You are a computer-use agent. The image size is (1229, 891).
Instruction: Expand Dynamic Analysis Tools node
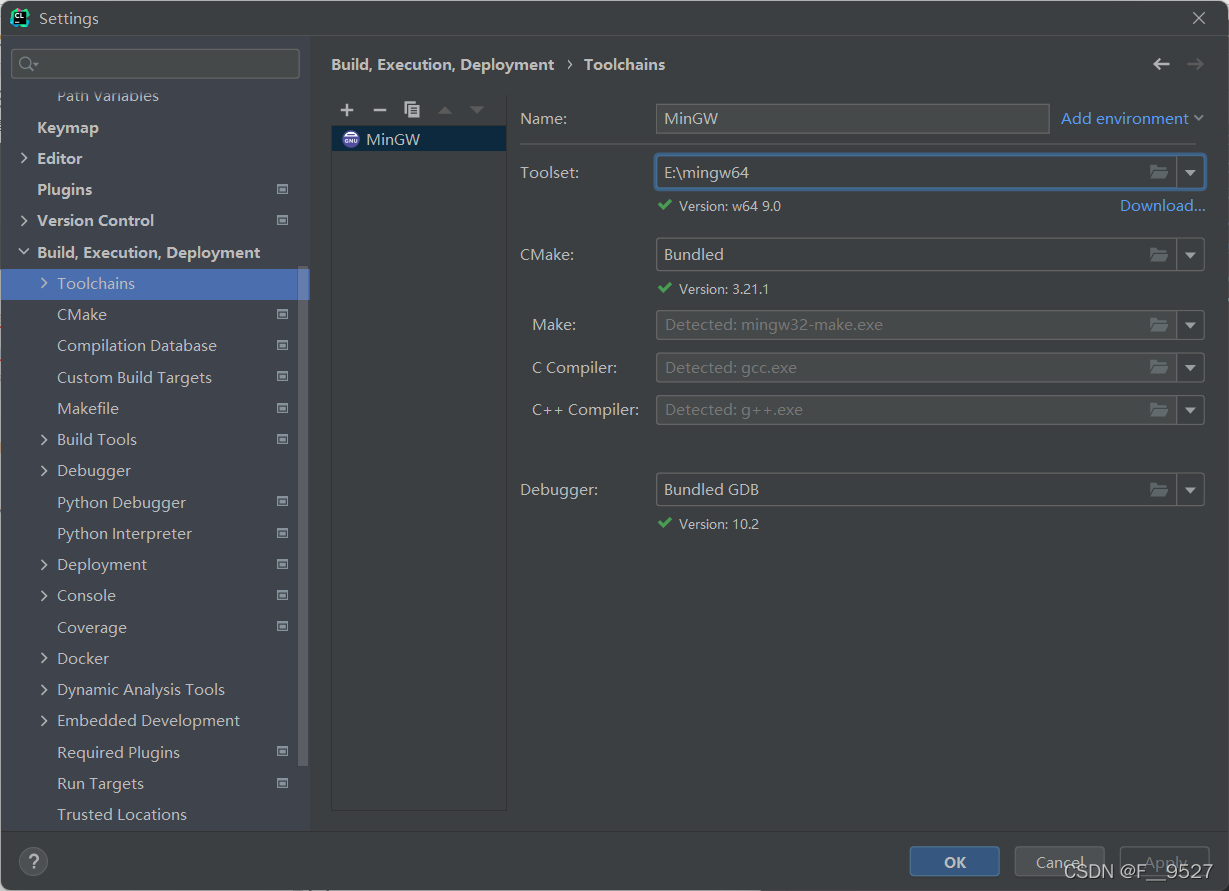pyautogui.click(x=44, y=689)
